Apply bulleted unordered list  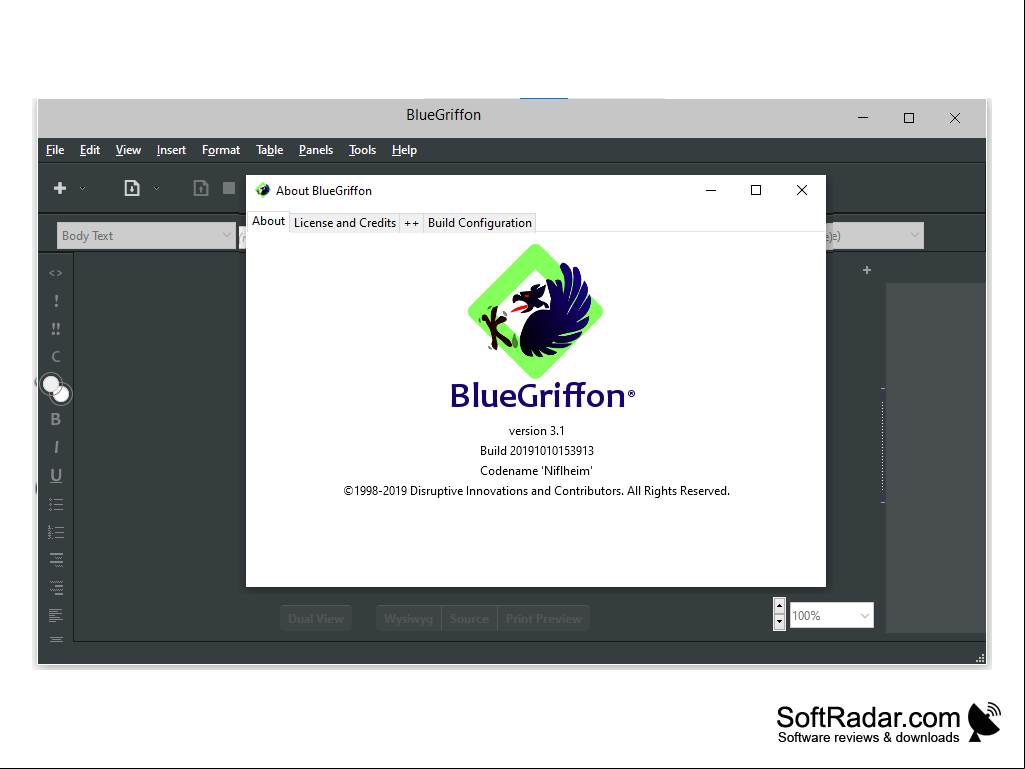[x=56, y=504]
